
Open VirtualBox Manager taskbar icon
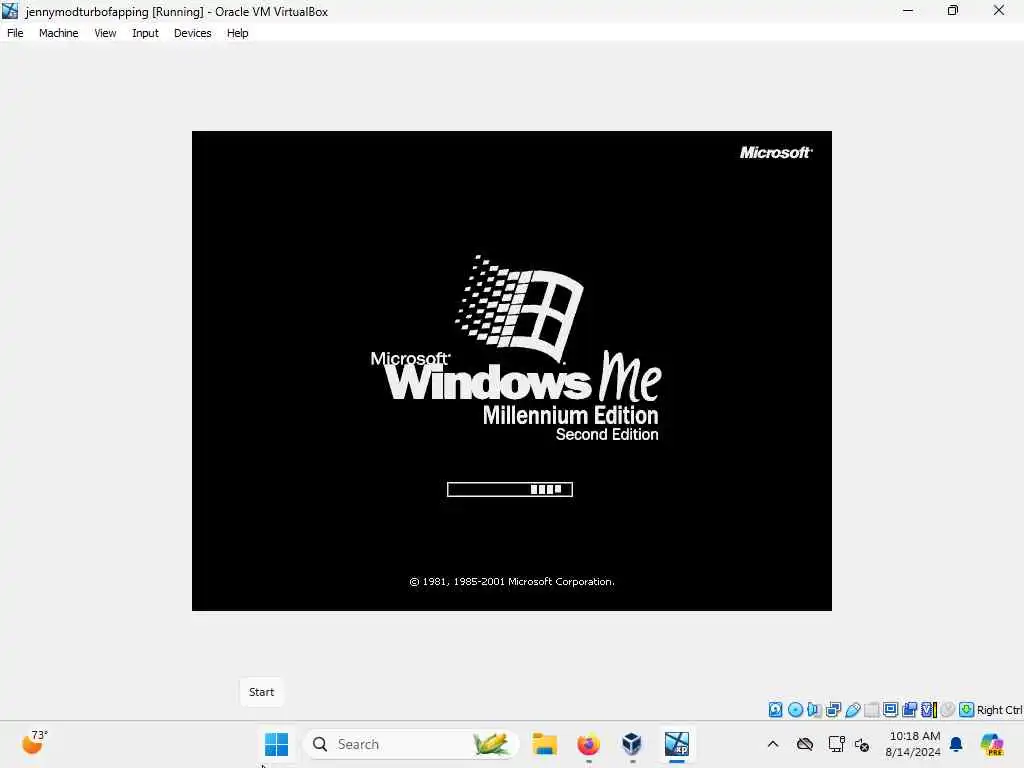click(x=632, y=744)
